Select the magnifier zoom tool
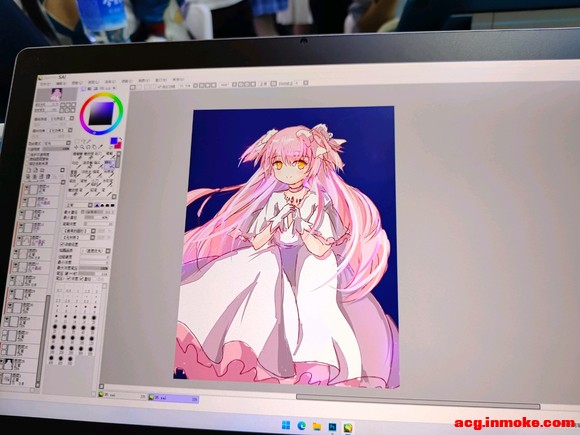This screenshot has height=435, width=580. (x=82, y=147)
